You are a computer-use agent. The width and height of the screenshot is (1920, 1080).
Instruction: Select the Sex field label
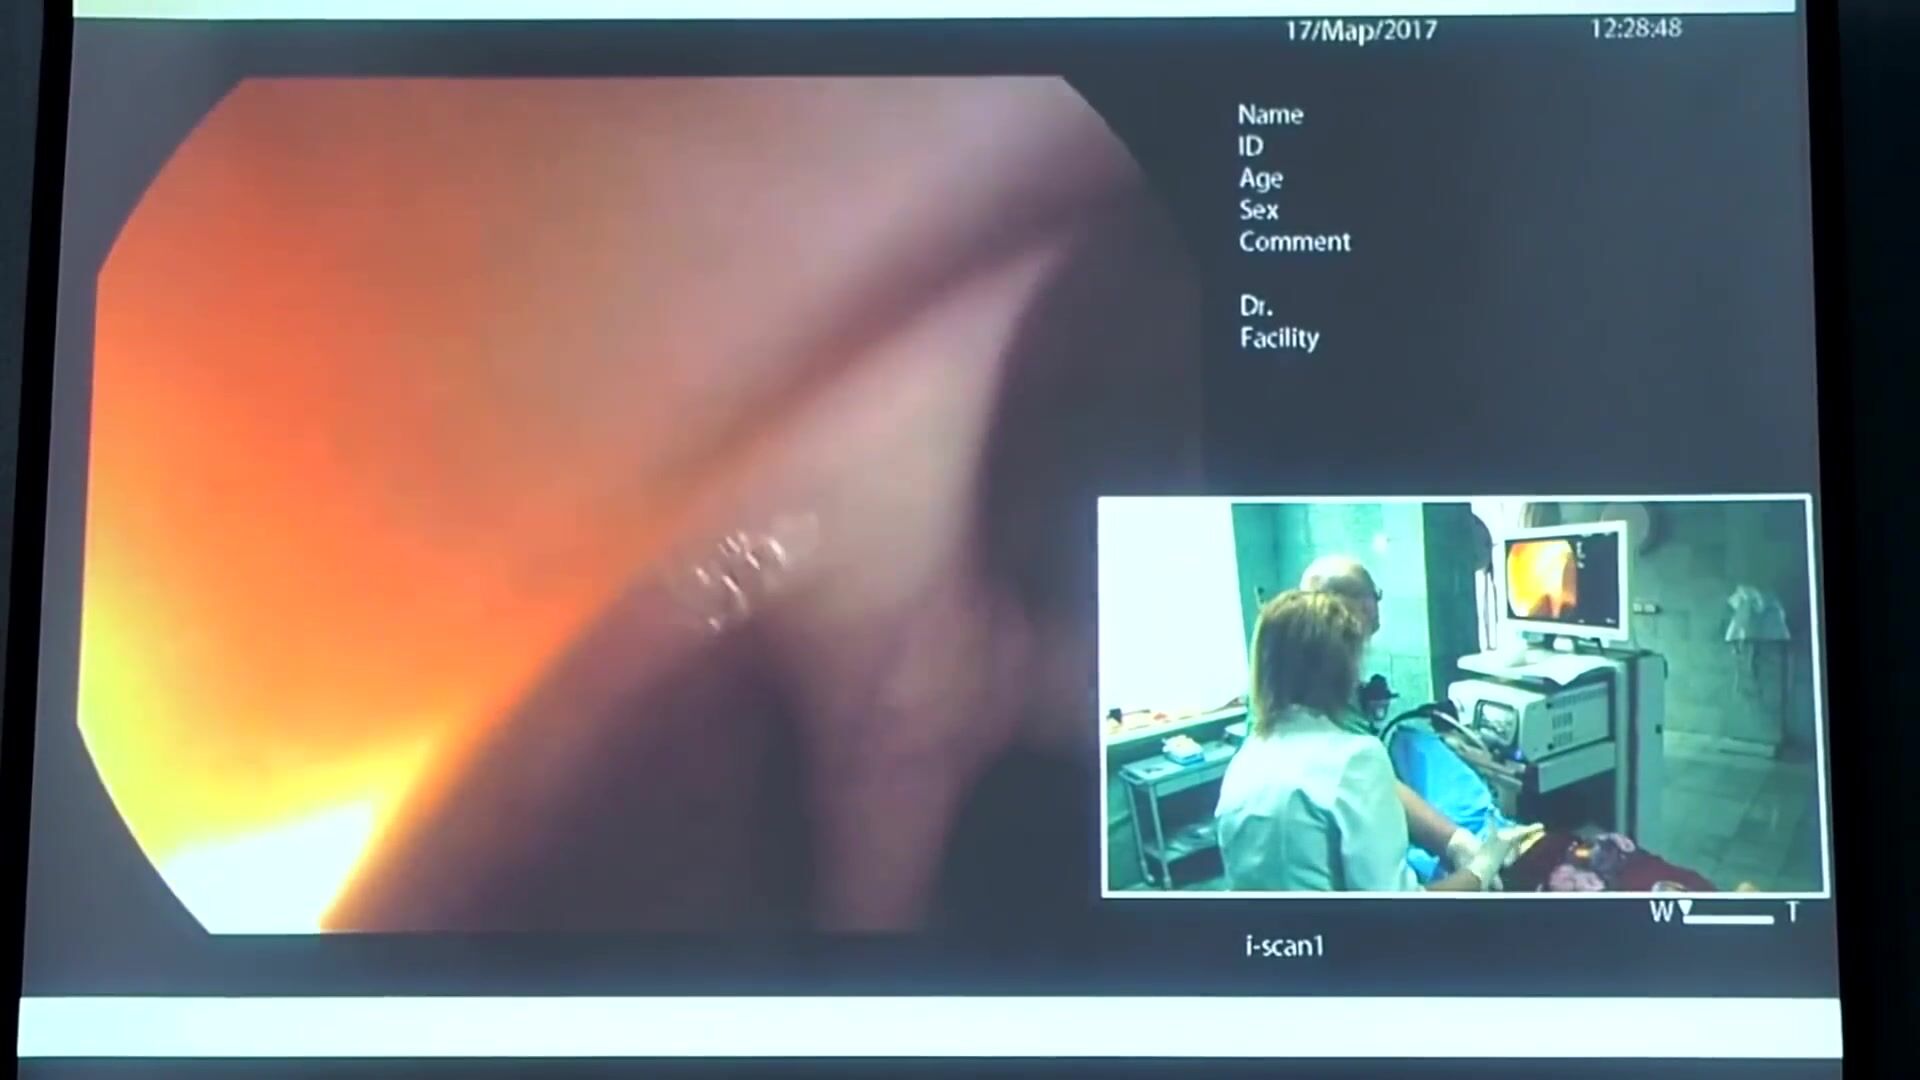point(1258,210)
